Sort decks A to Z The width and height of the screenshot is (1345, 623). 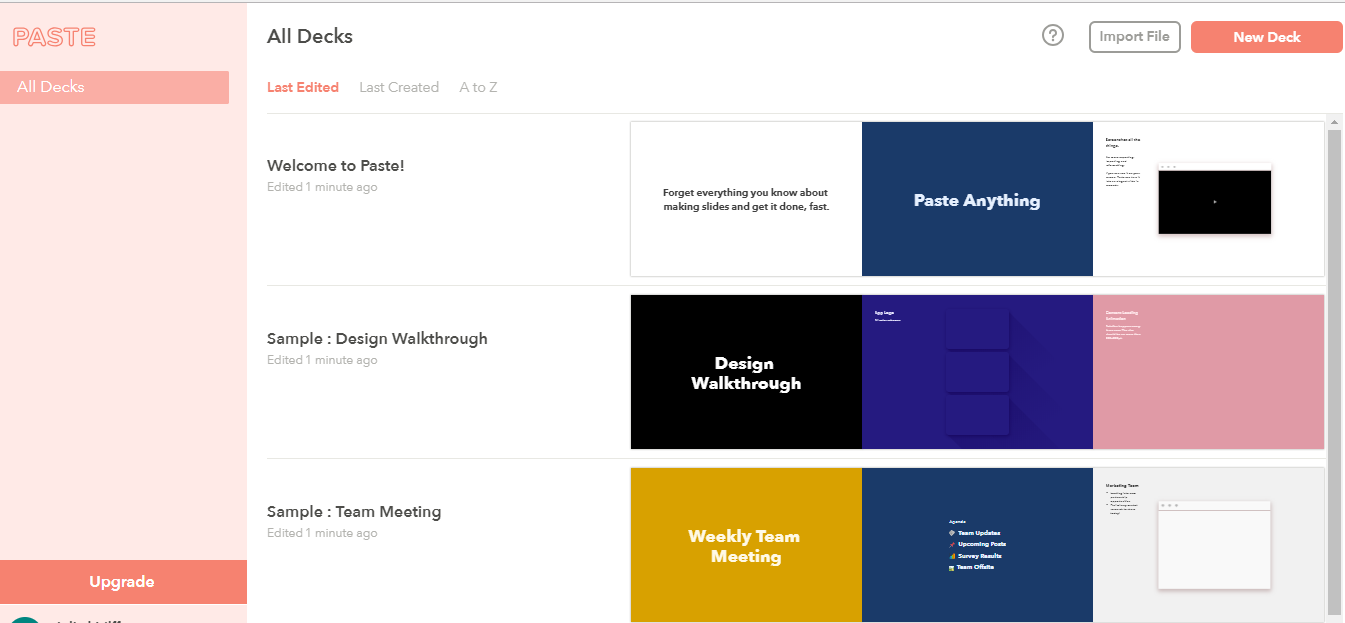[478, 87]
